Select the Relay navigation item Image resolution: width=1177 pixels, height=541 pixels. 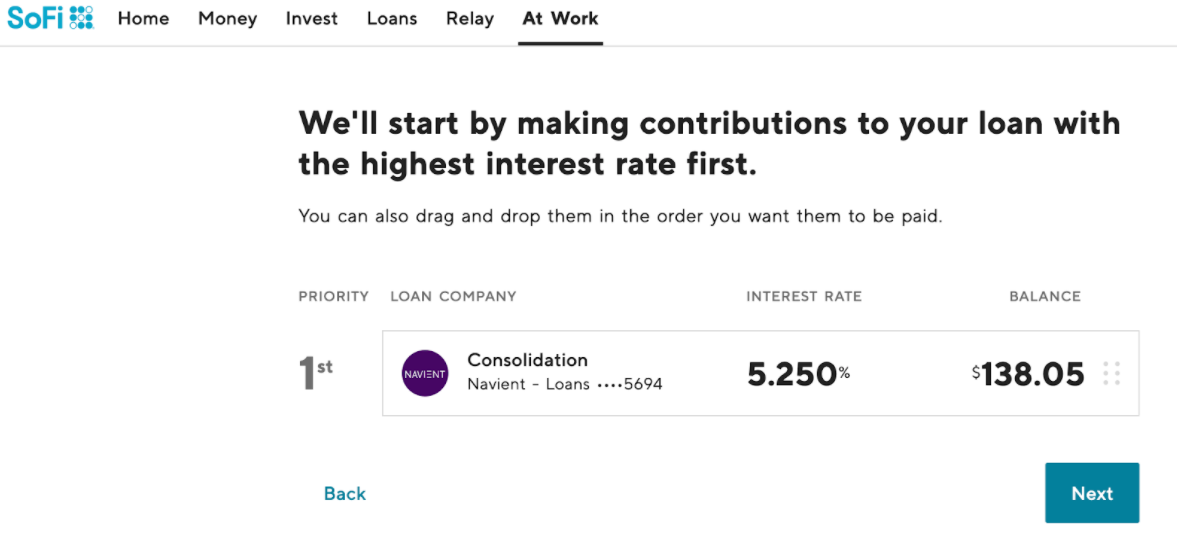(470, 19)
